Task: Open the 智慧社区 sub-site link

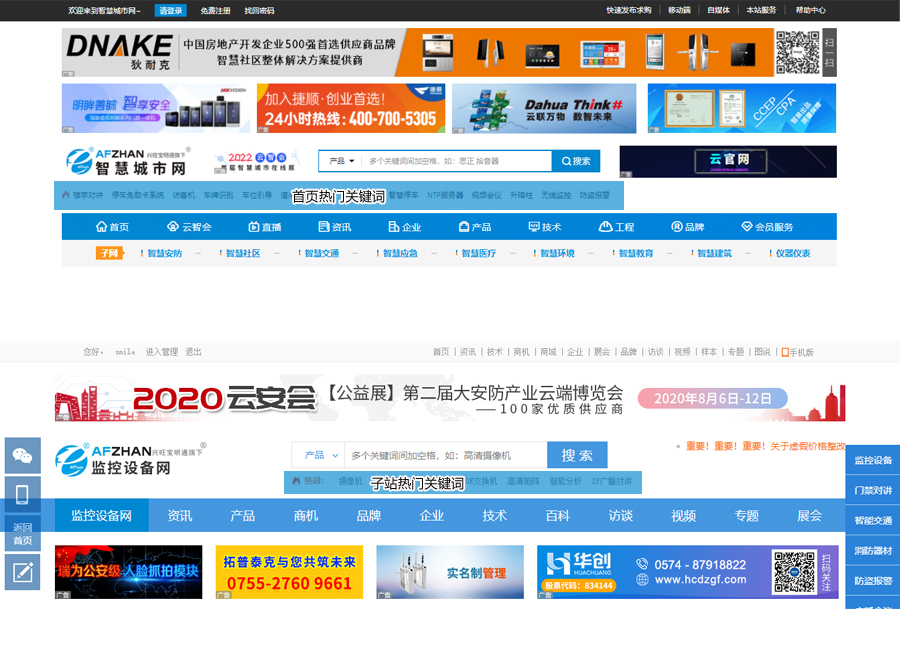Action: tap(243, 253)
